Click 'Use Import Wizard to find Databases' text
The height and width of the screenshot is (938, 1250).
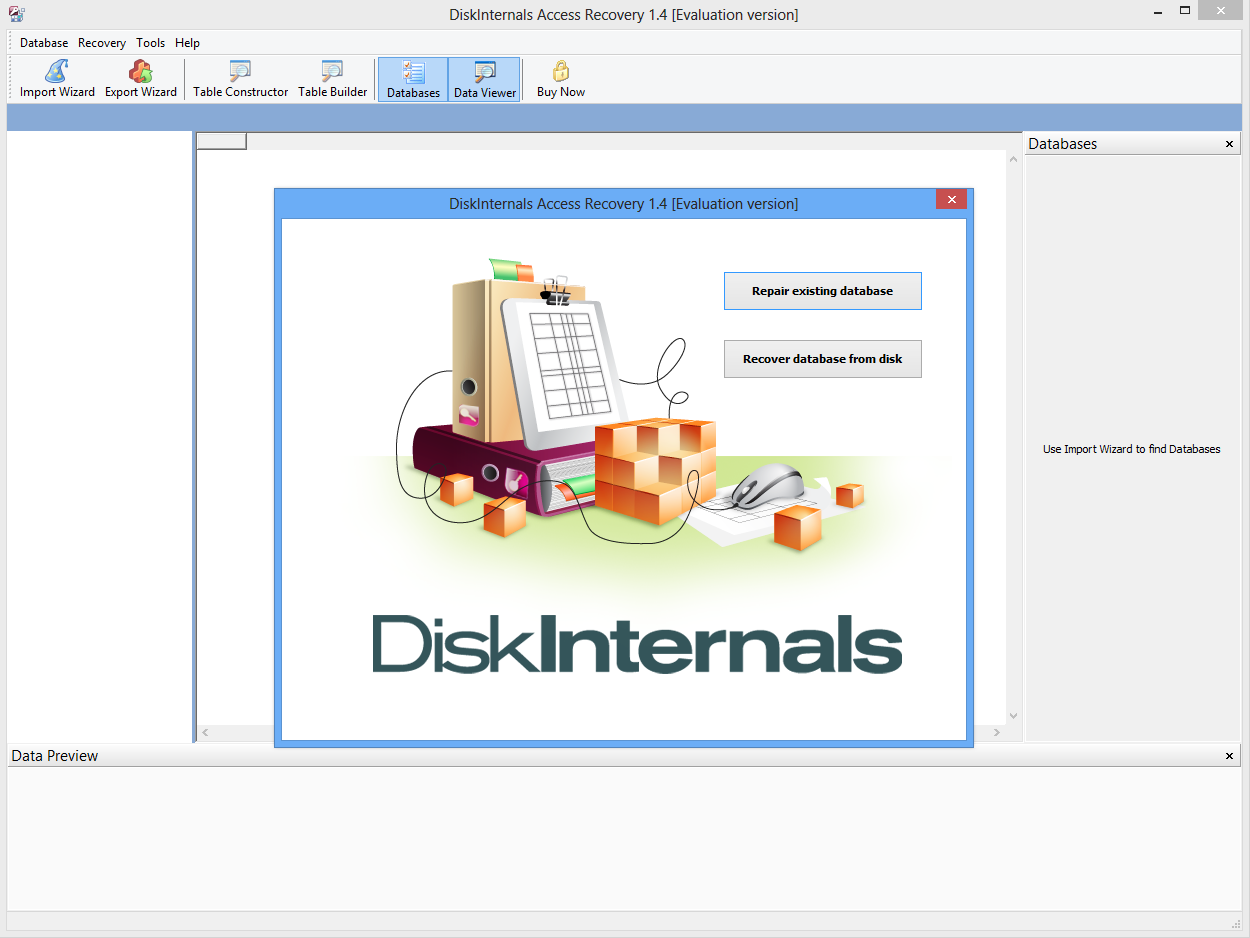pos(1131,449)
